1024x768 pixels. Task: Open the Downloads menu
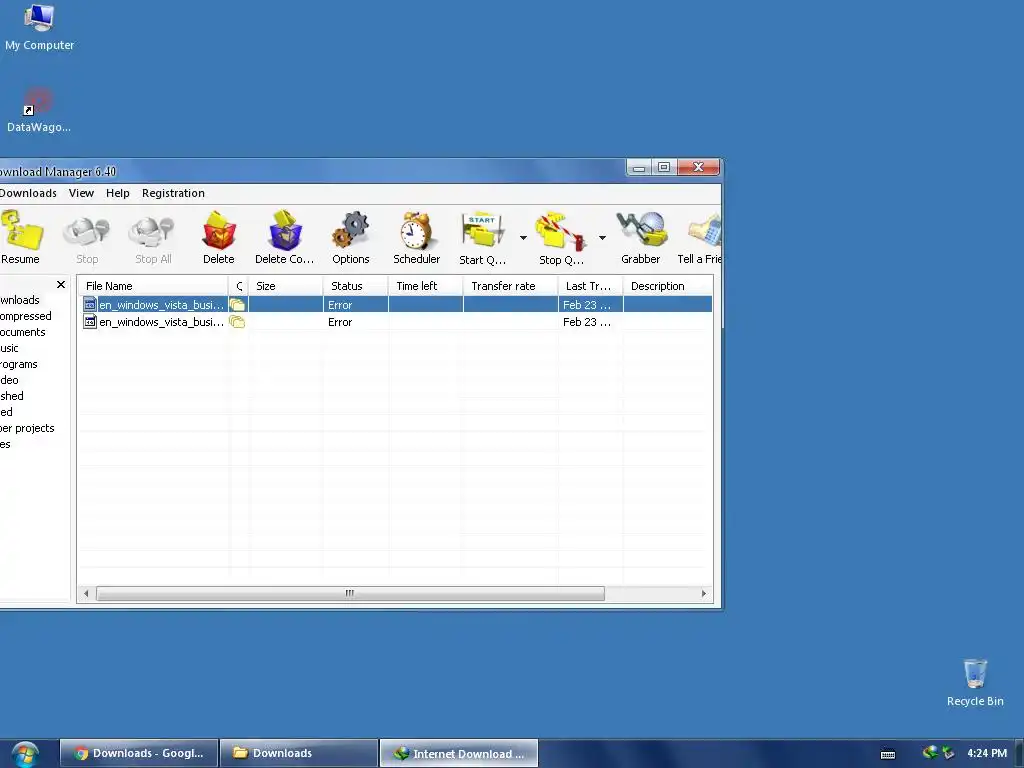pos(27,193)
